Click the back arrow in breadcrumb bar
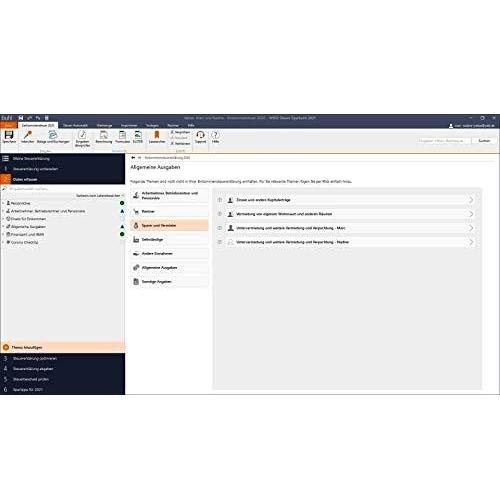The width and height of the screenshot is (500, 500). coord(133,157)
